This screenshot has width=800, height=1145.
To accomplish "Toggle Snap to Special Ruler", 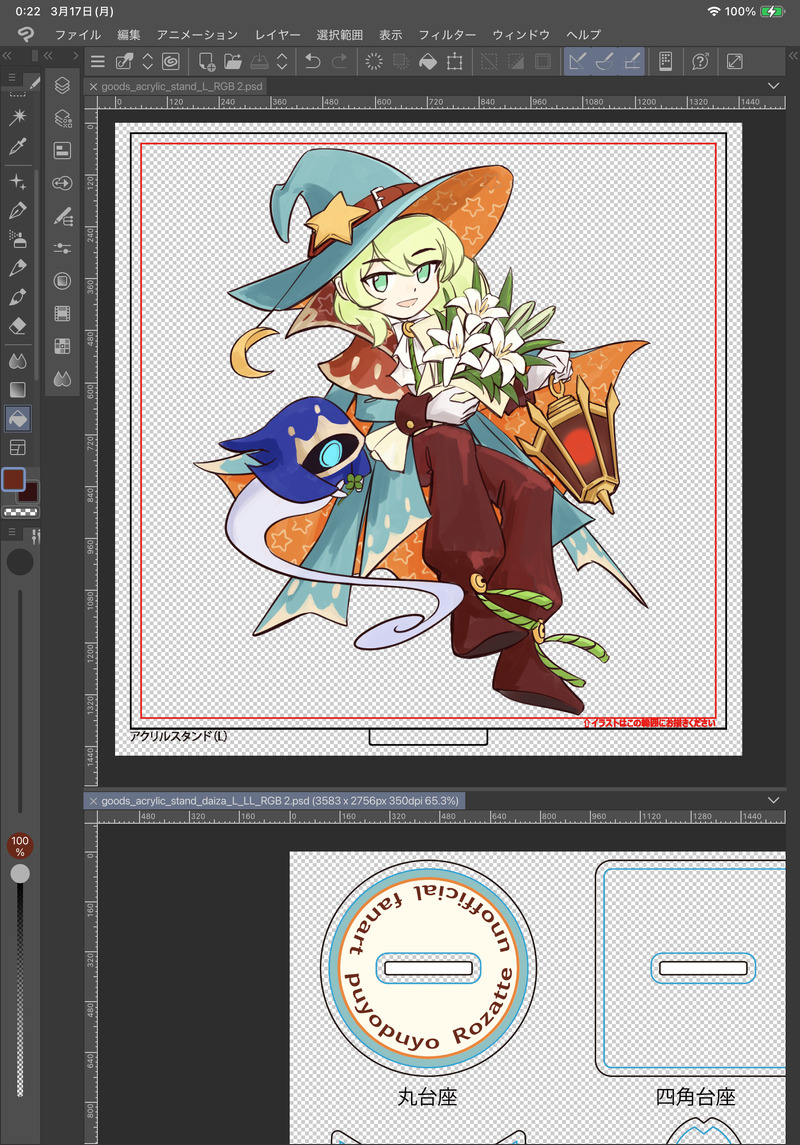I will [604, 61].
